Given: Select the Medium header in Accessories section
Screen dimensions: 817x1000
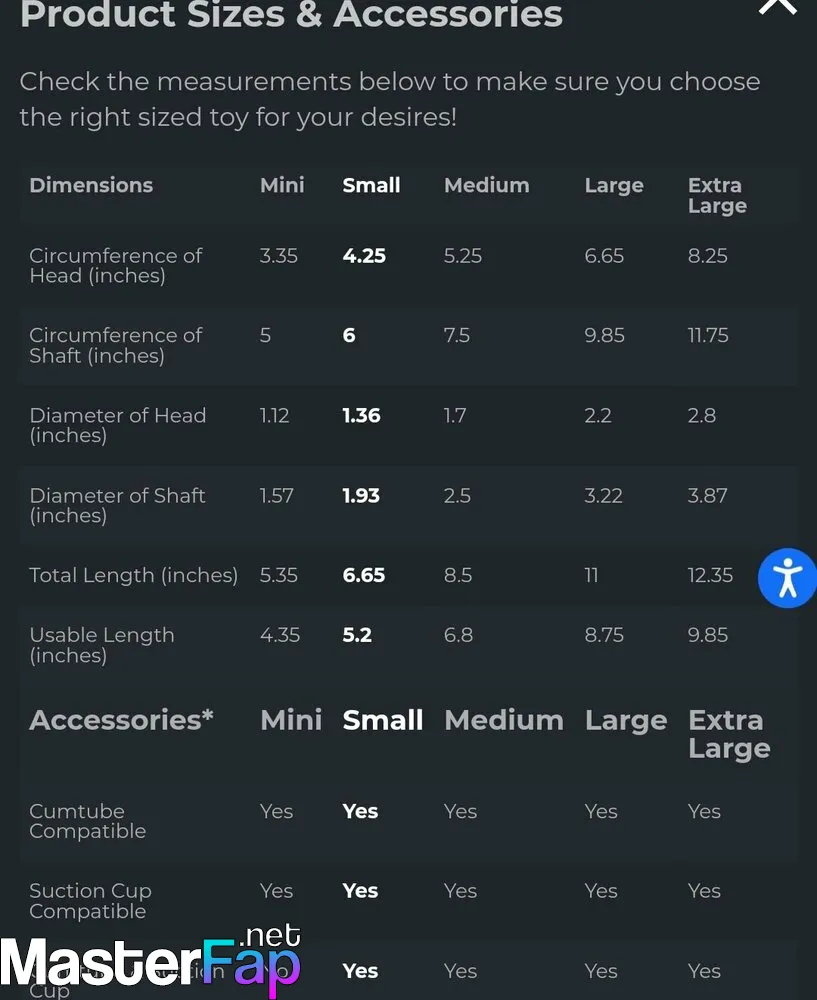Looking at the screenshot, I should click(x=504, y=720).
